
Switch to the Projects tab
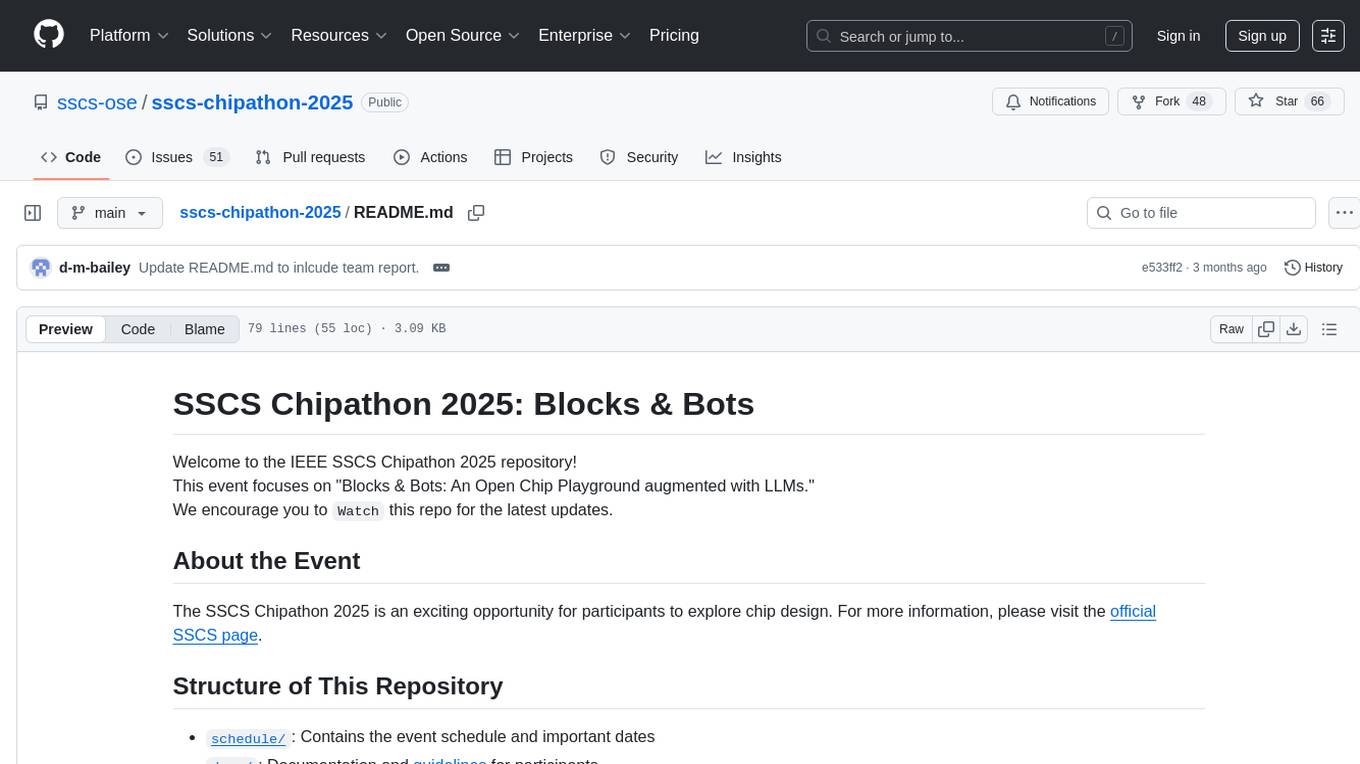533,157
